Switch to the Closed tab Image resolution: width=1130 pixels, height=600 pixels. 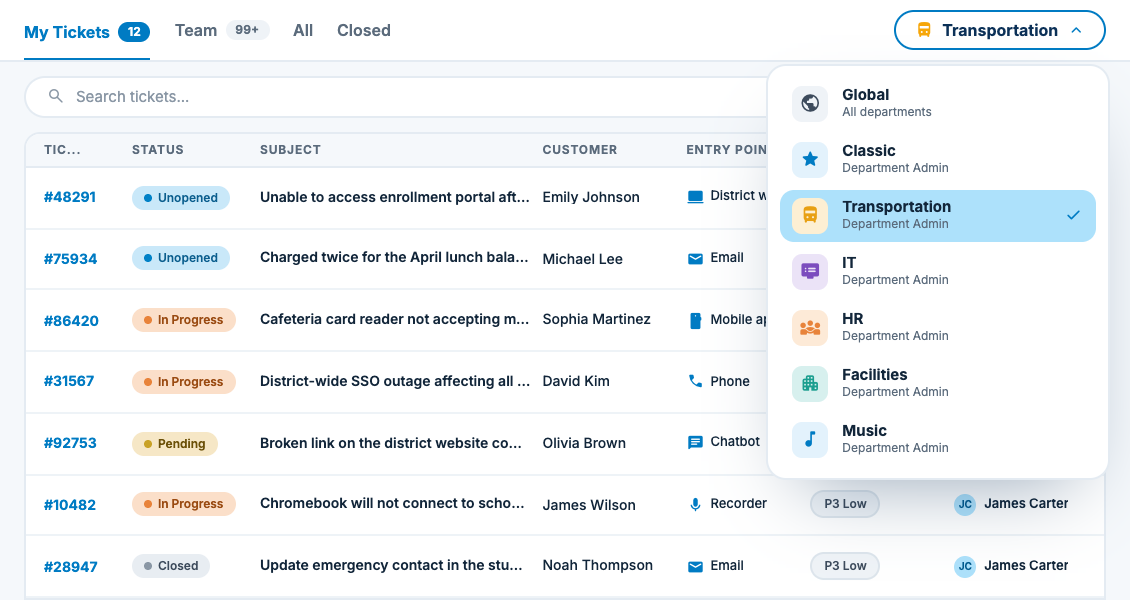click(364, 30)
